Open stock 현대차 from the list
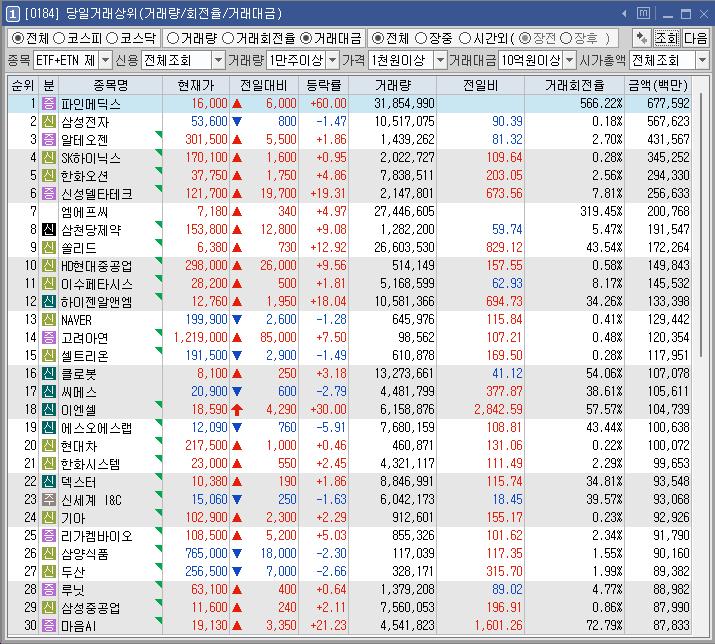This screenshot has width=715, height=644. pyautogui.click(x=79, y=446)
